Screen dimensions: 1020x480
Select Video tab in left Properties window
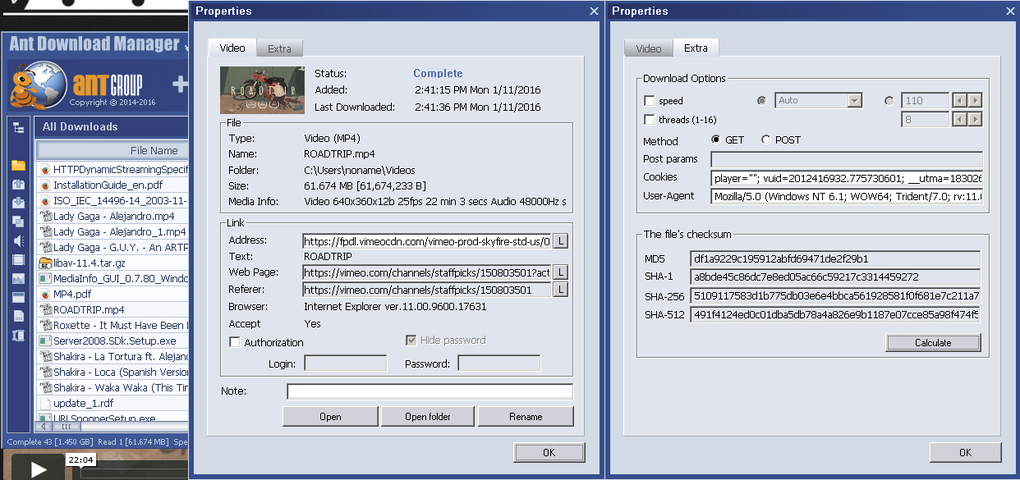[232, 48]
